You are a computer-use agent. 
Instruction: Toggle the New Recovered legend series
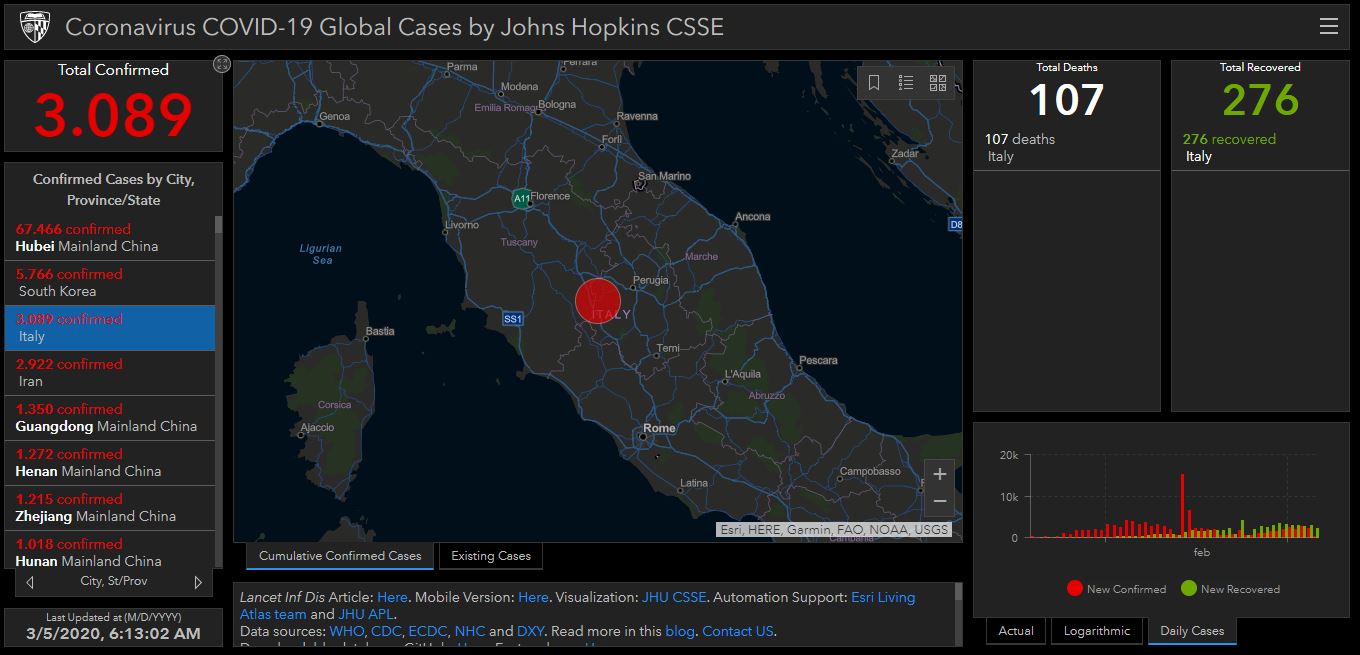click(1230, 589)
